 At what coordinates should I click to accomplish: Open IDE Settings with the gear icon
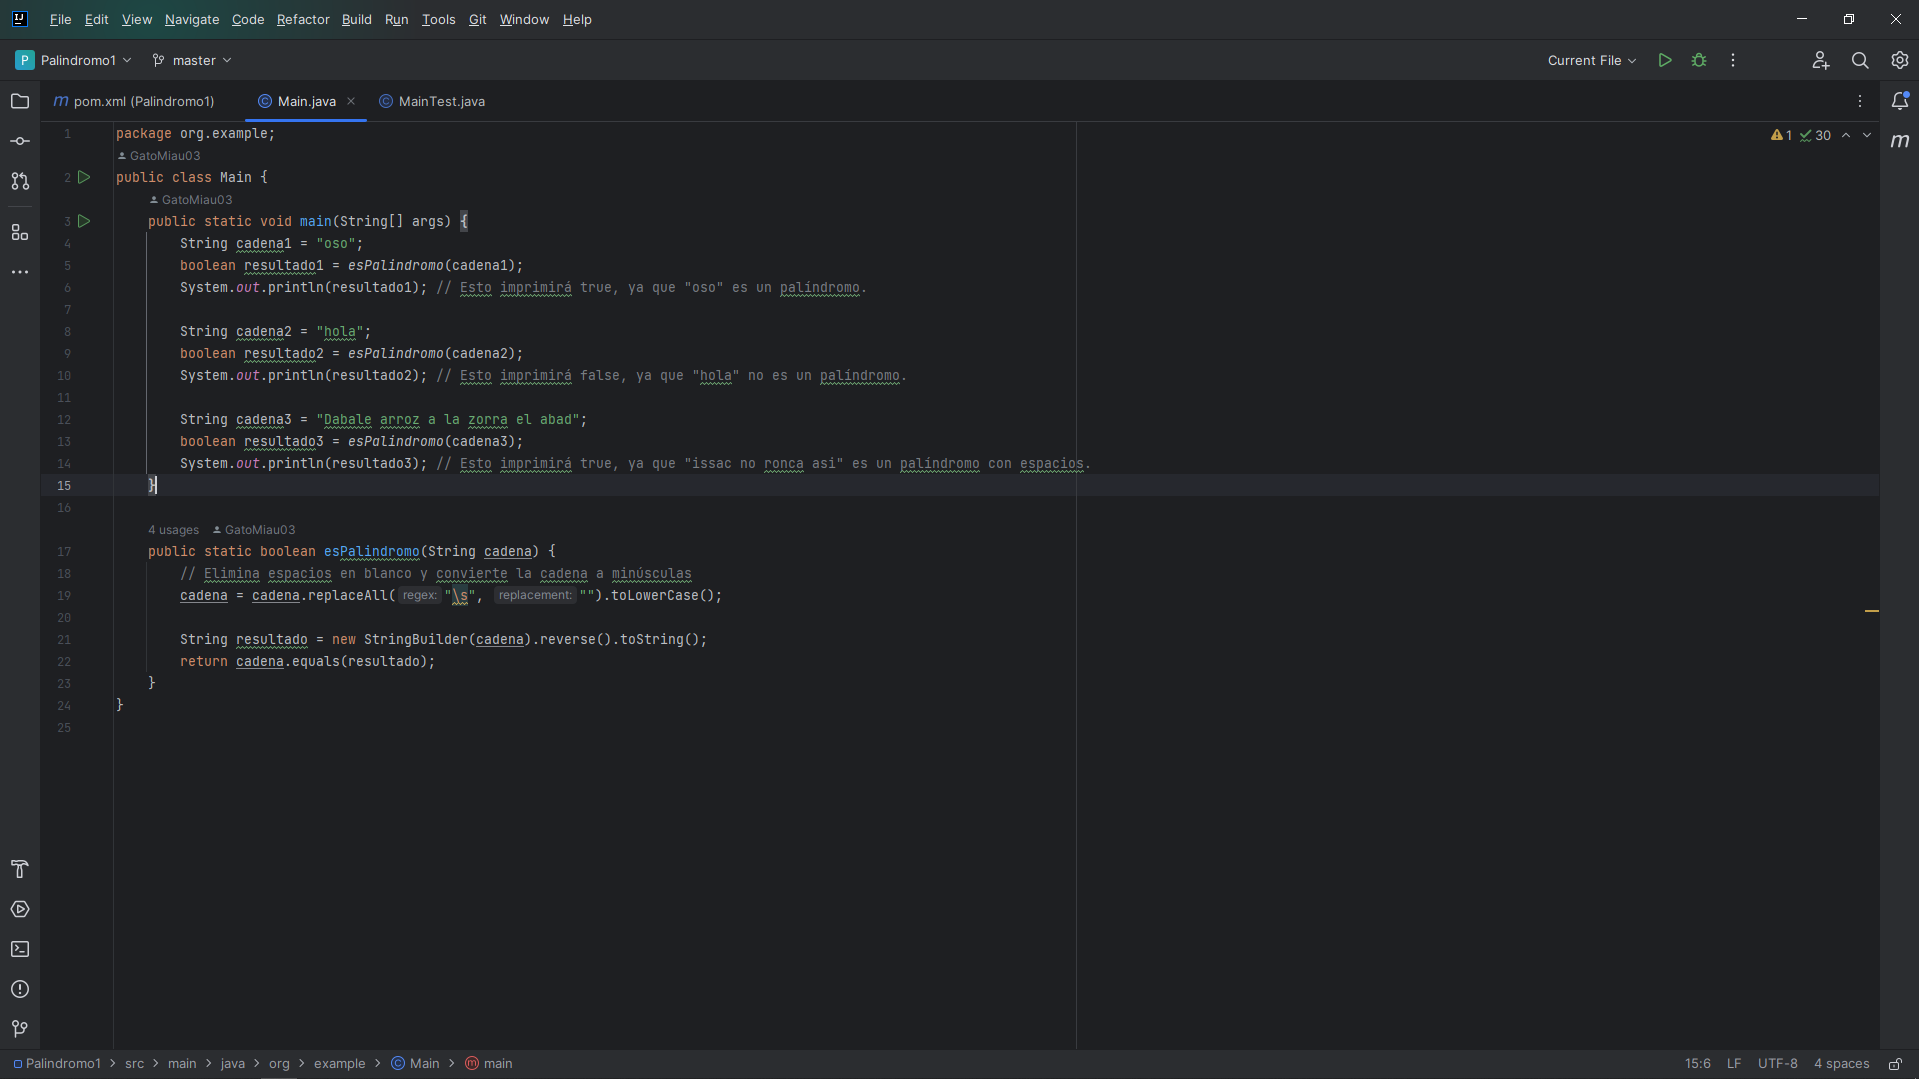pos(1899,60)
